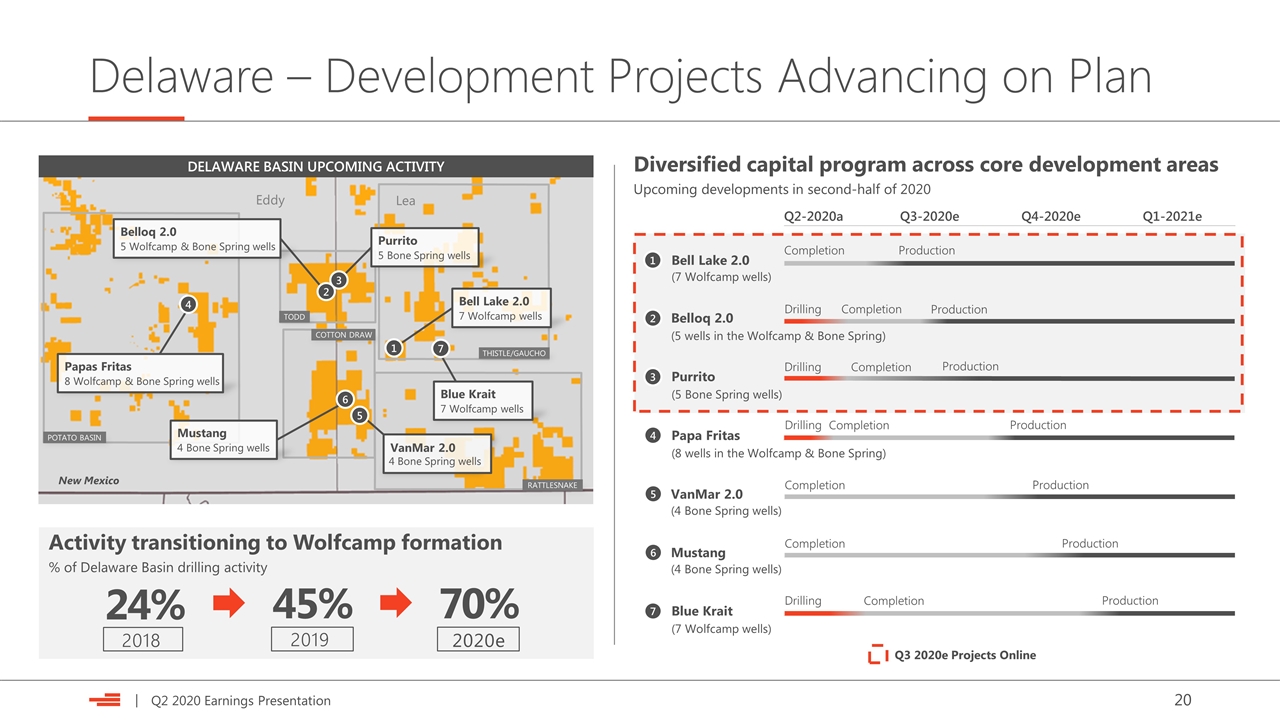Click the Blue Krait timeline bar
The width and height of the screenshot is (1280, 720).
point(1009,613)
